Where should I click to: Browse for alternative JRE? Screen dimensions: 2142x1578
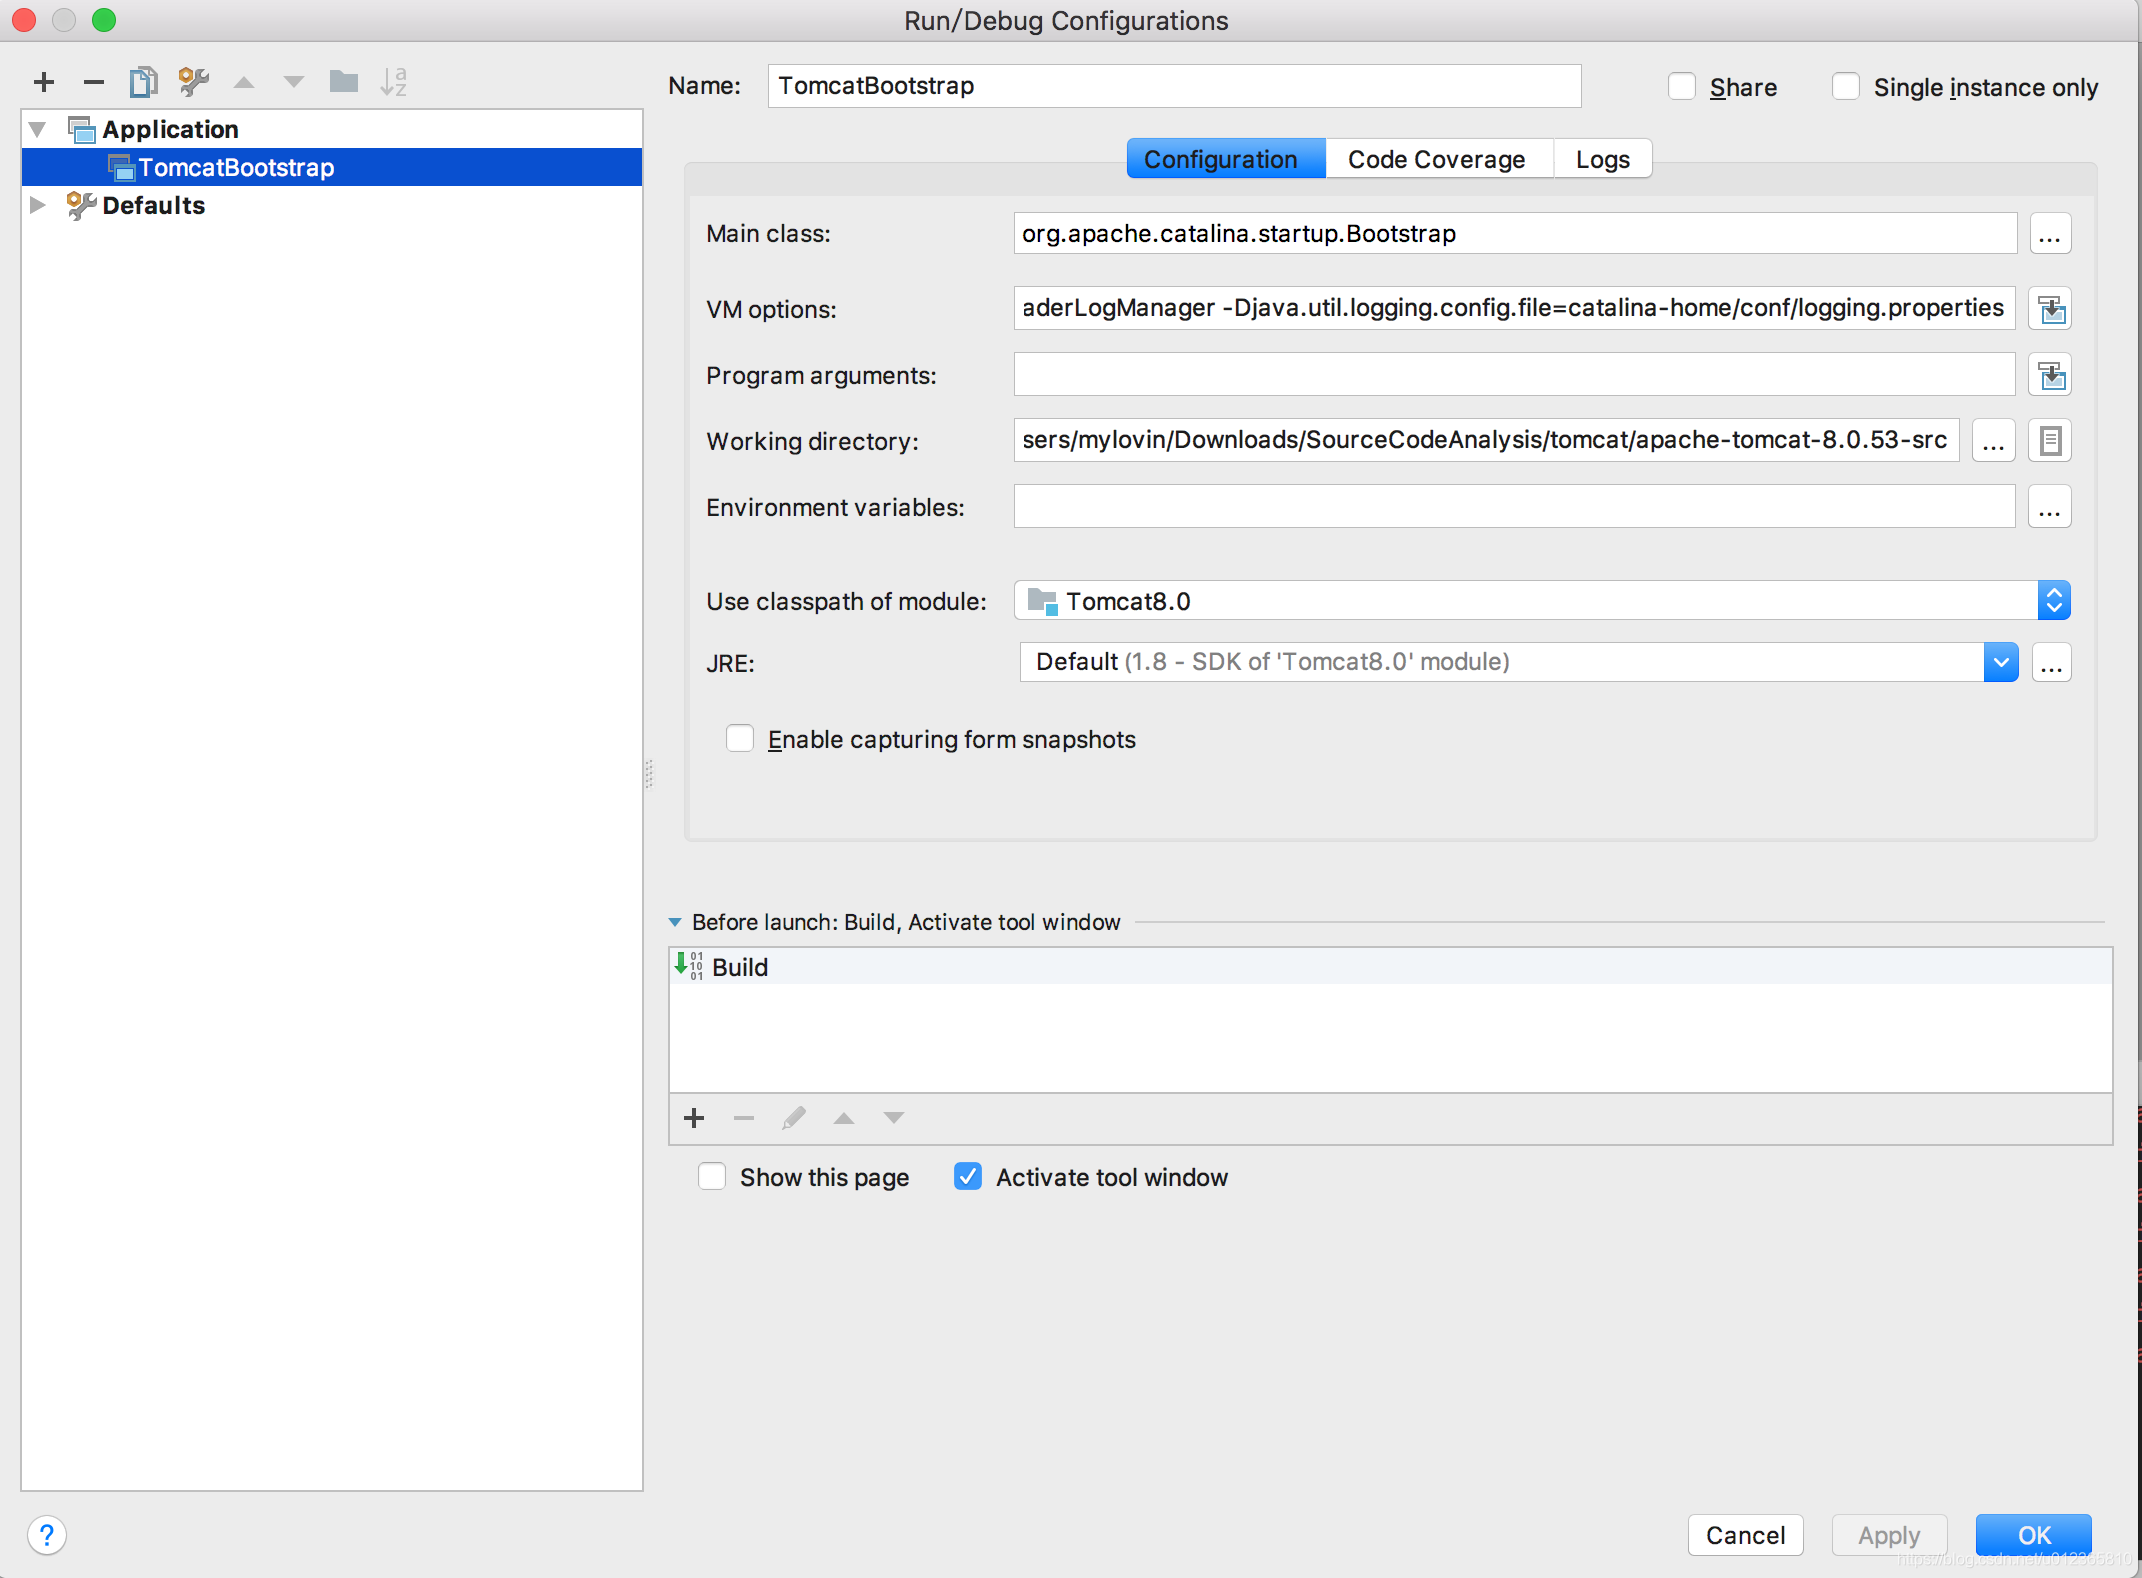2051,663
